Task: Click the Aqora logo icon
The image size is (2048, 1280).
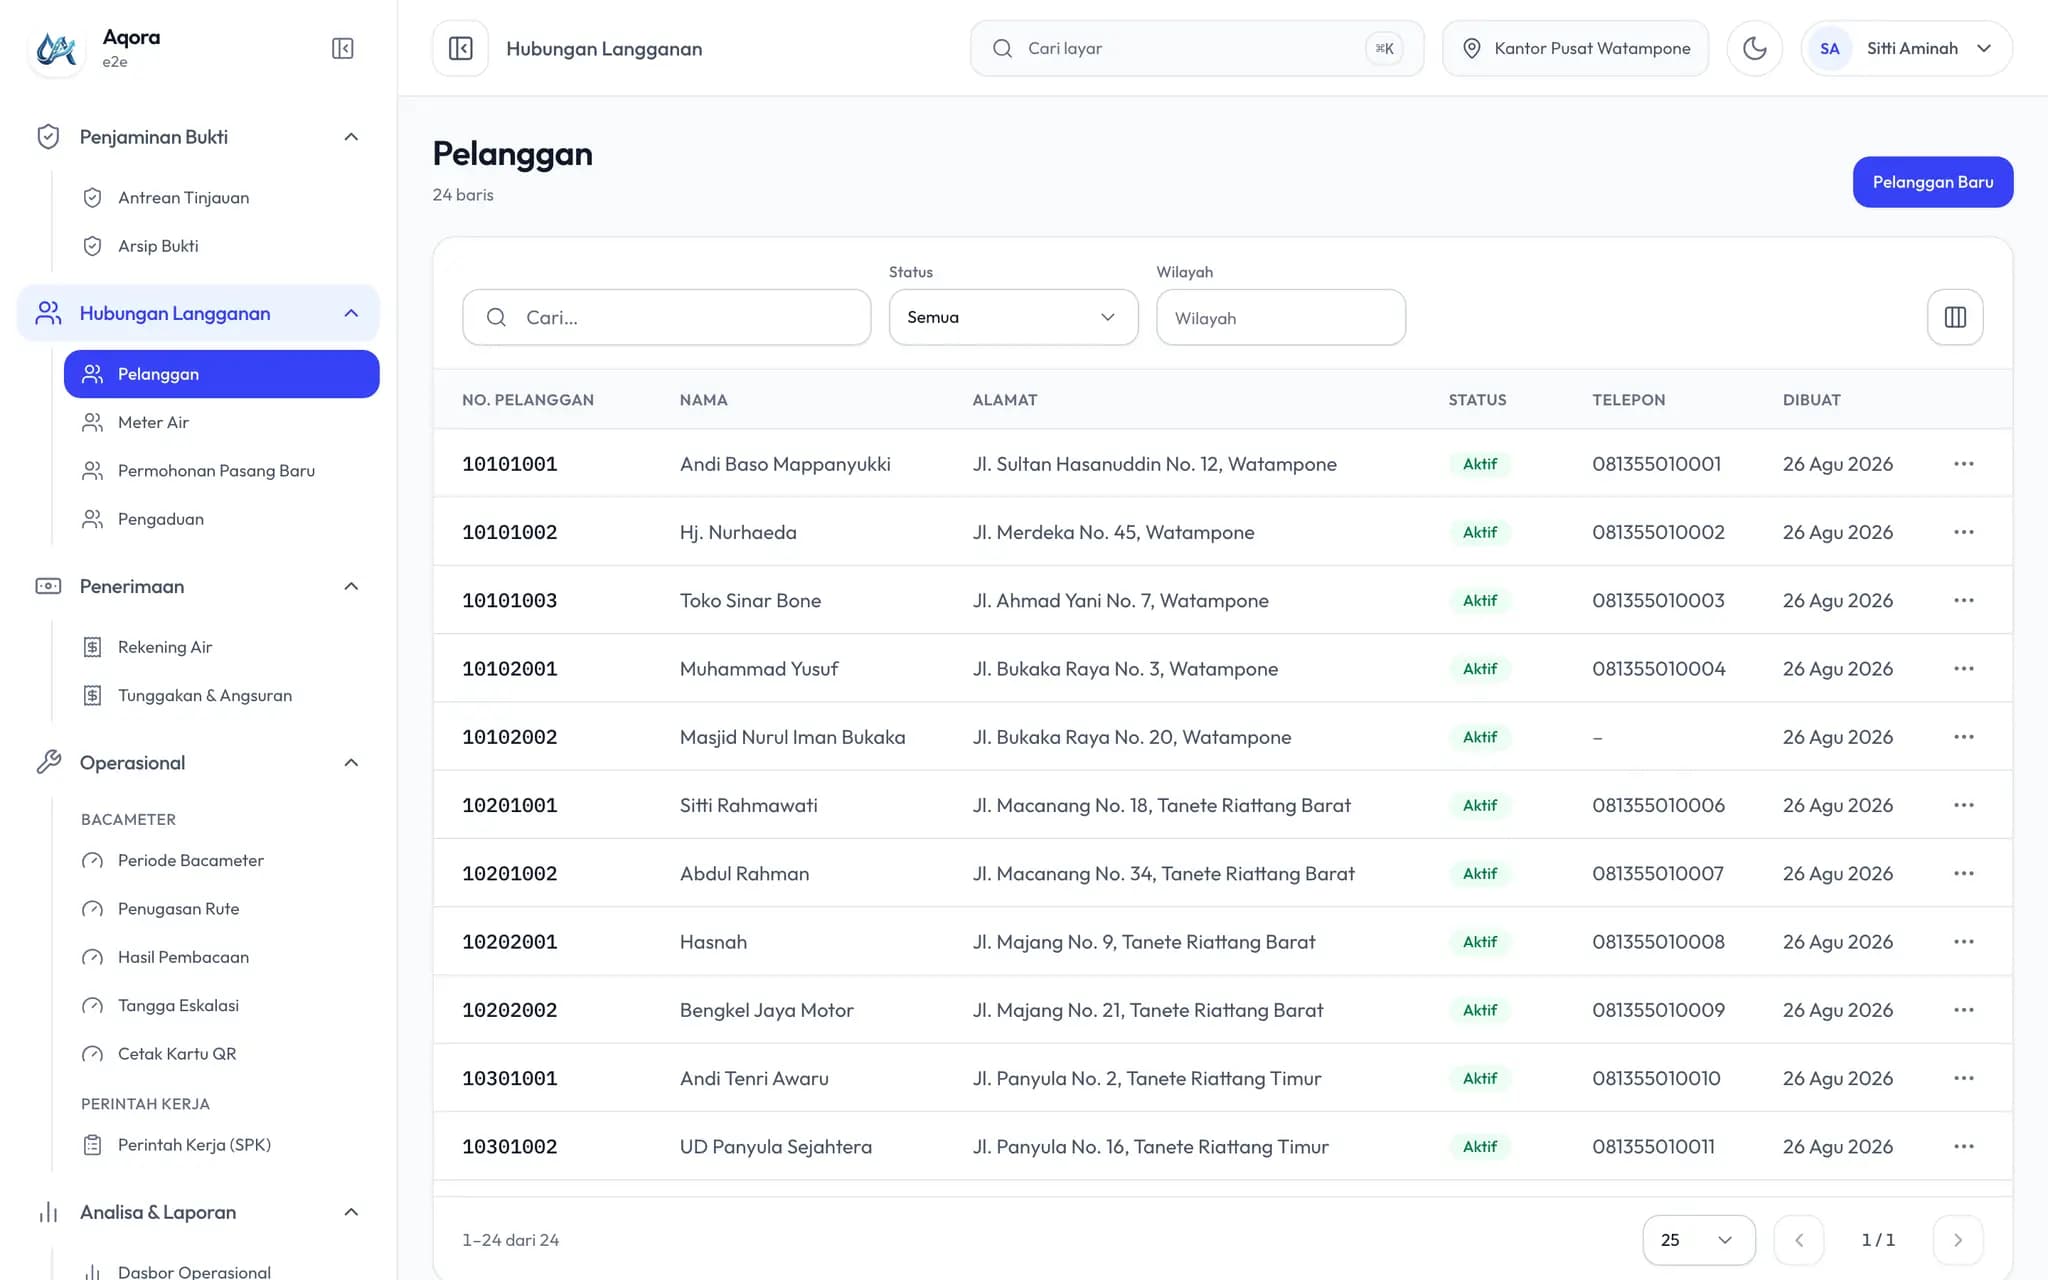Action: pyautogui.click(x=56, y=48)
